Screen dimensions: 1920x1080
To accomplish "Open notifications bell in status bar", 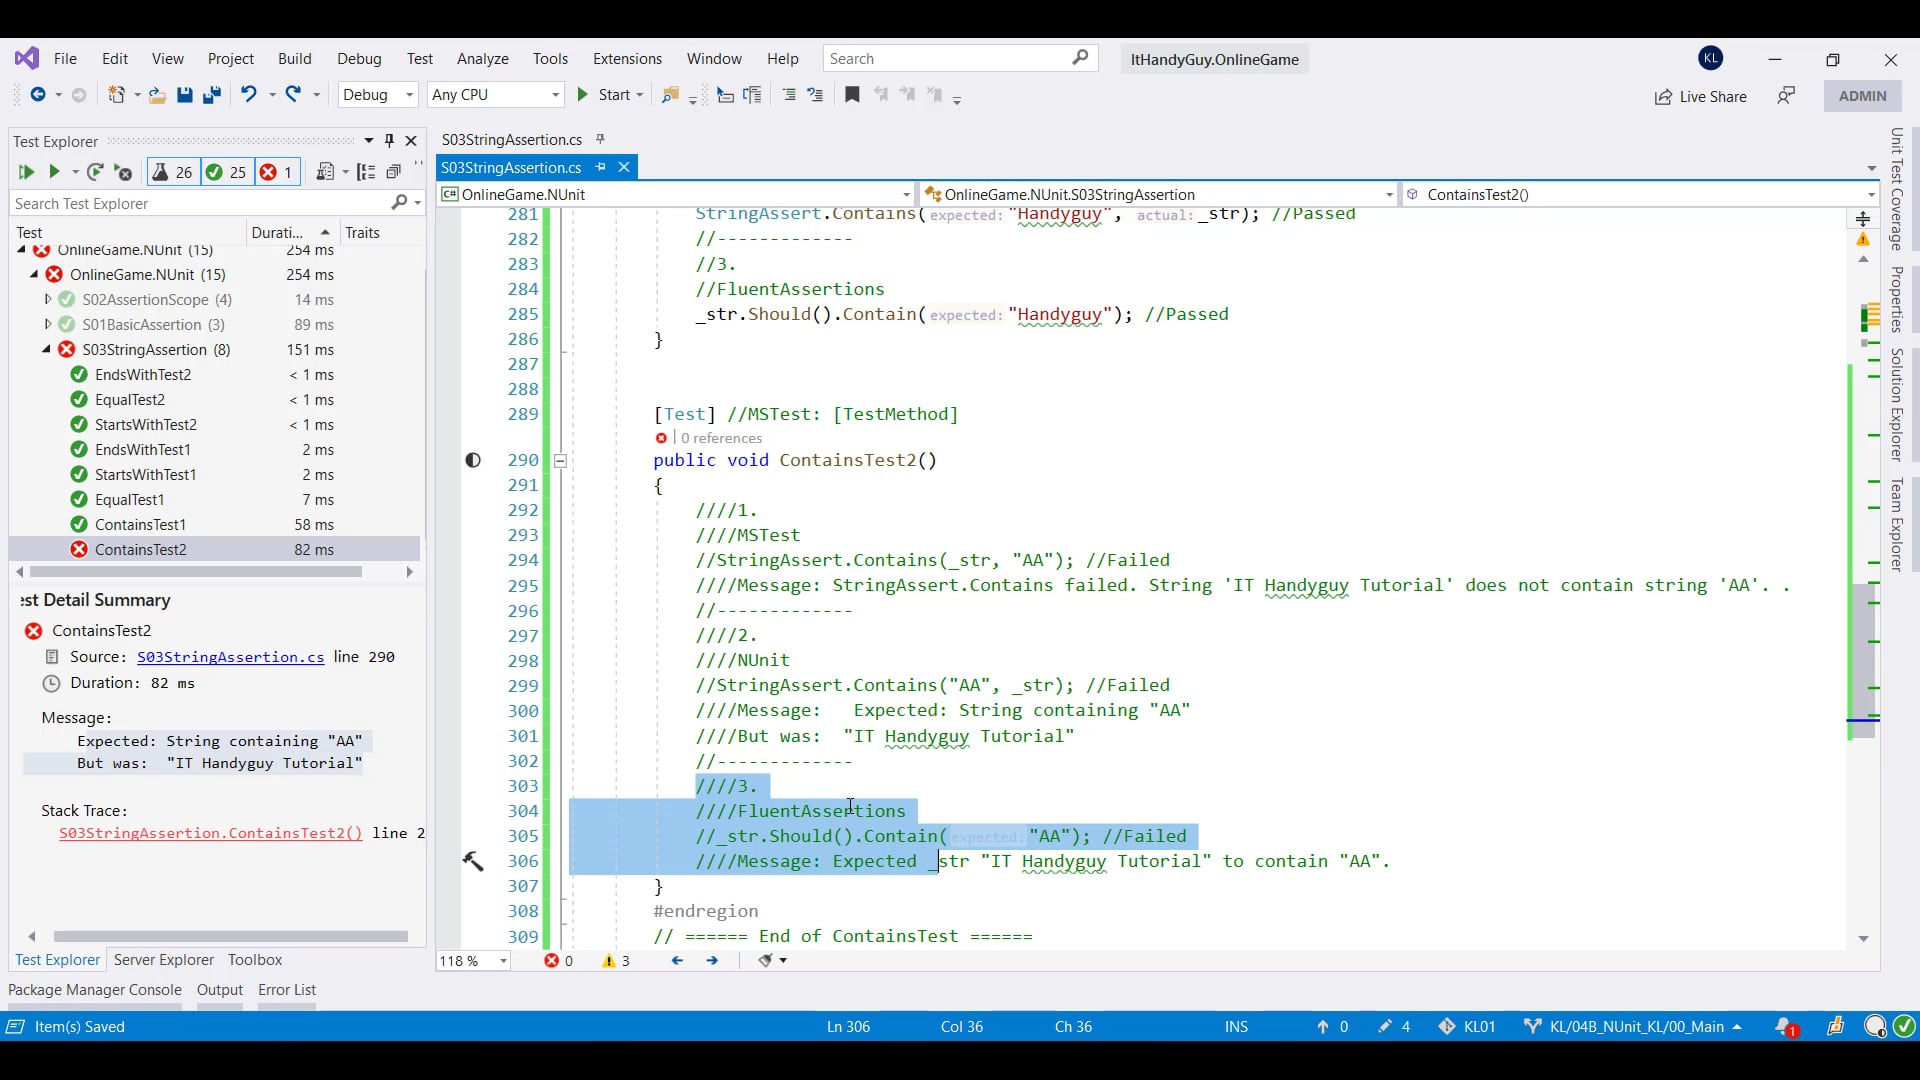I will coord(1784,1026).
